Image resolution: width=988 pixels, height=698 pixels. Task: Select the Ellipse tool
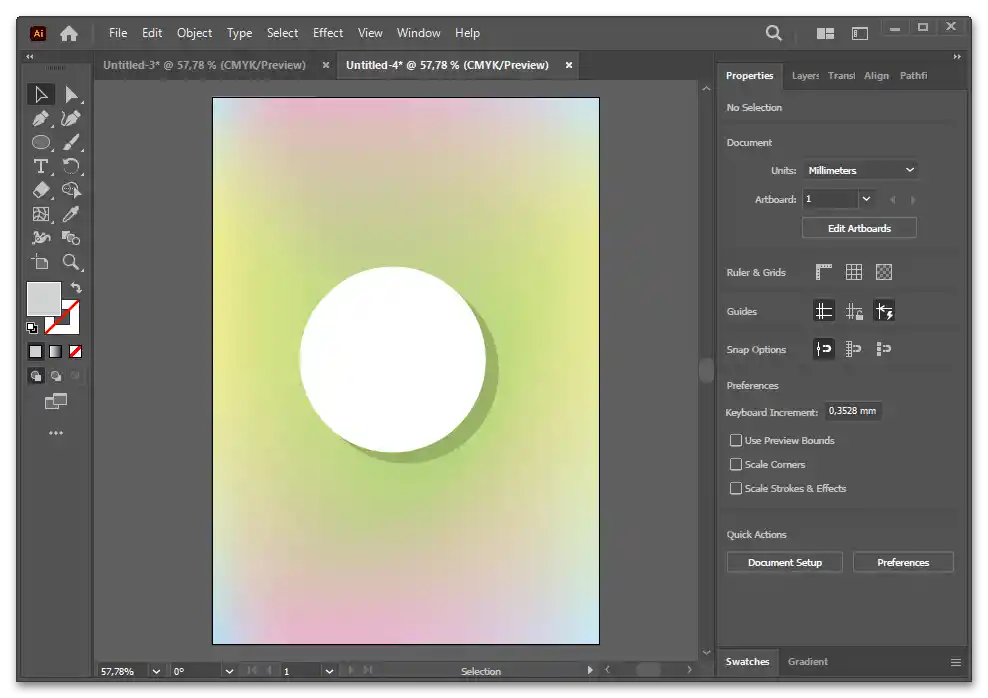[x=41, y=143]
